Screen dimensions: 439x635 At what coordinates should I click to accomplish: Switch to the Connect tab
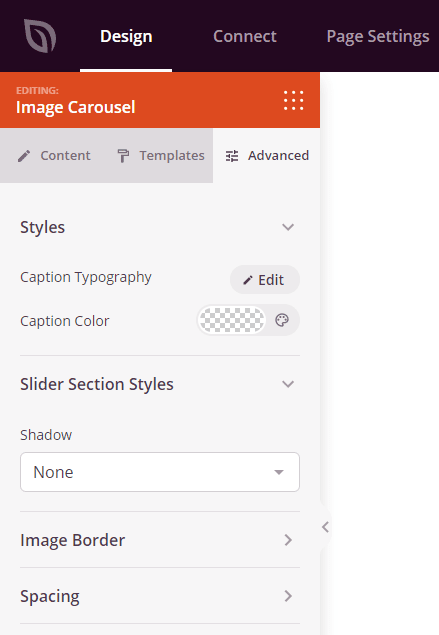tap(245, 36)
